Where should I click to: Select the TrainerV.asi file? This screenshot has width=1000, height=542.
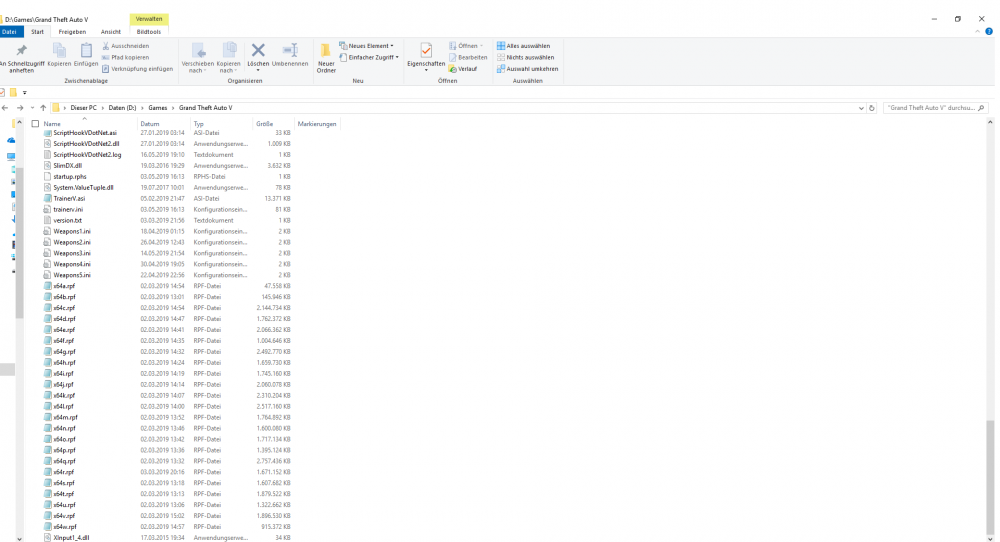coord(69,198)
